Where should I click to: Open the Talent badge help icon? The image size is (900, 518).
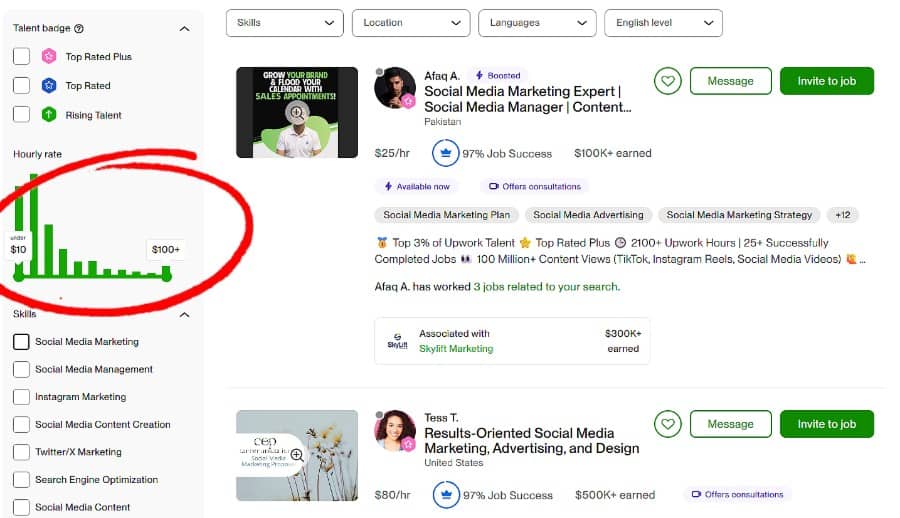point(79,28)
